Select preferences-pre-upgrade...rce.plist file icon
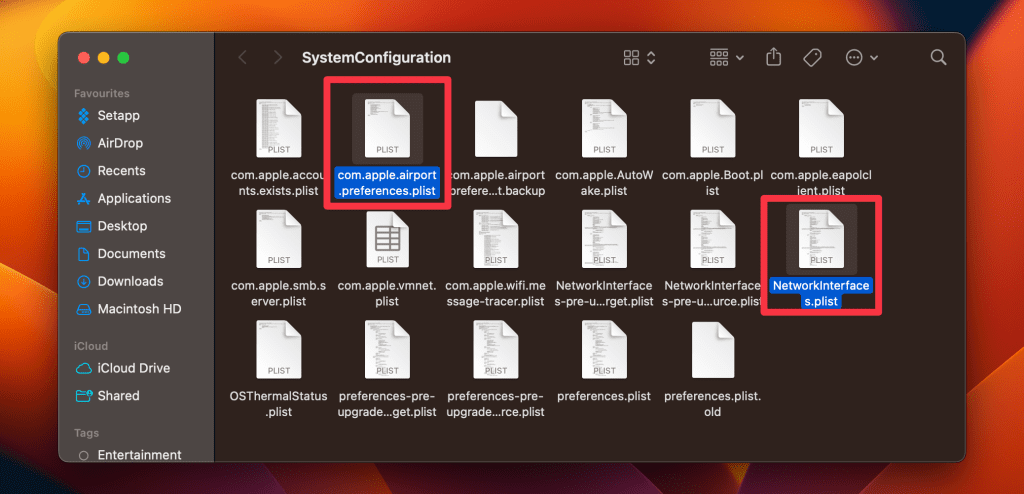 496,350
